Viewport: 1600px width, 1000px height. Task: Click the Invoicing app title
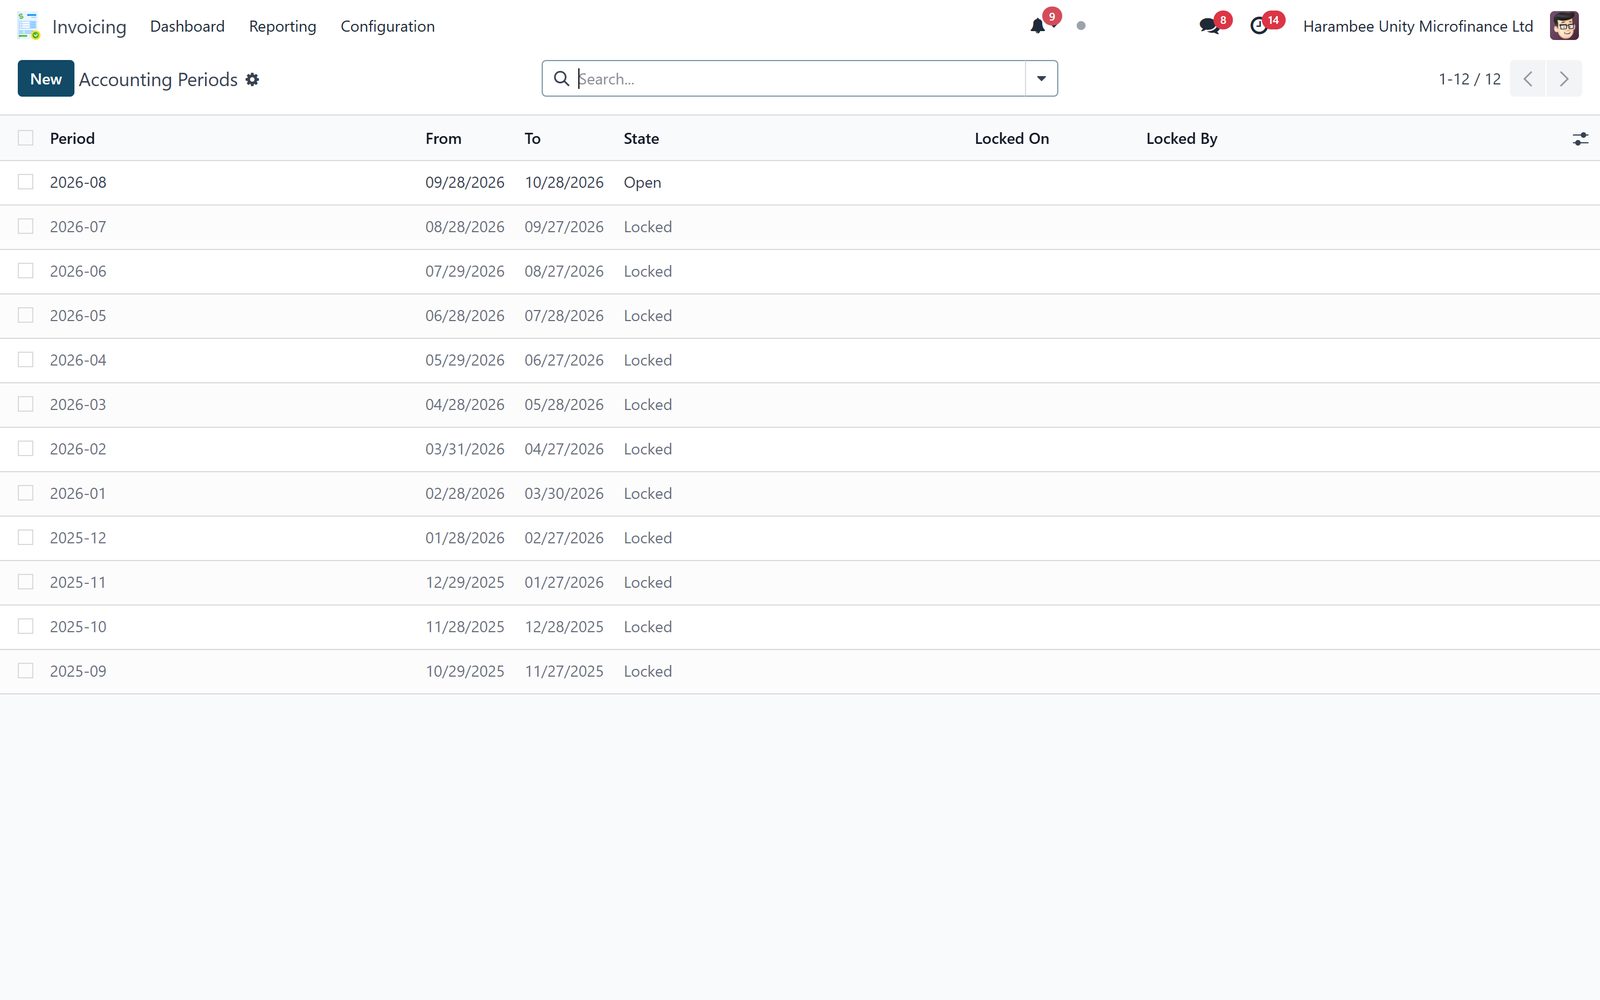(89, 27)
